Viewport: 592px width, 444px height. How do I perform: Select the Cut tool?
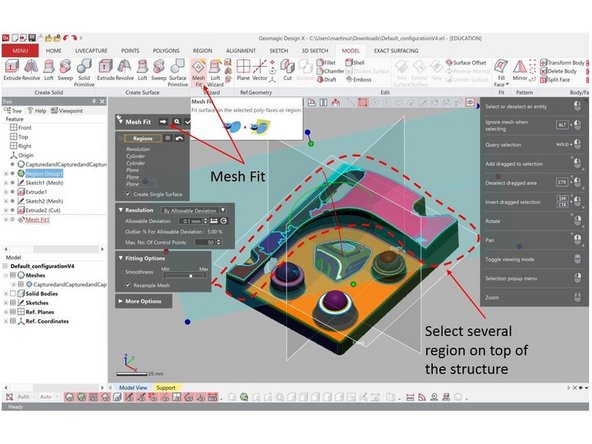[x=287, y=70]
